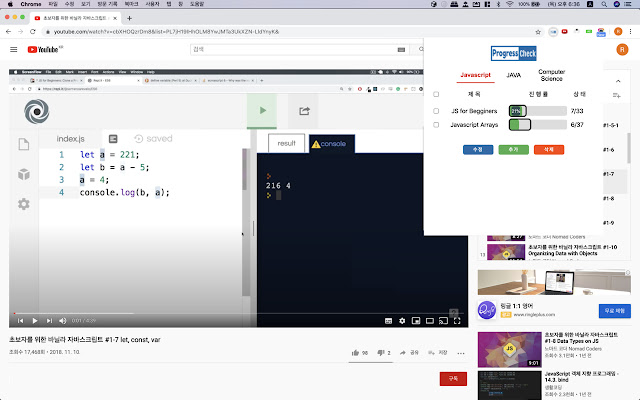Like the video with thumbs up
This screenshot has width=640, height=400.
tap(354, 353)
